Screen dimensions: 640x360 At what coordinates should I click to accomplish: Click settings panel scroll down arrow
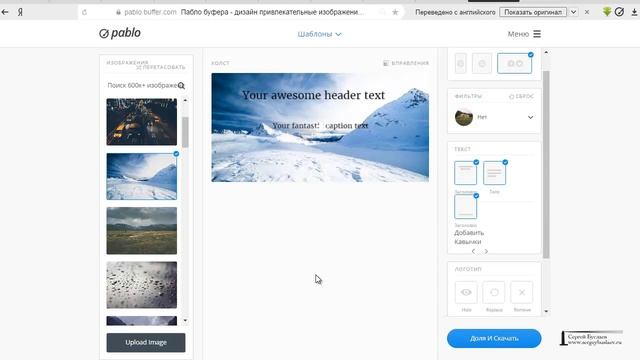[x=546, y=311]
